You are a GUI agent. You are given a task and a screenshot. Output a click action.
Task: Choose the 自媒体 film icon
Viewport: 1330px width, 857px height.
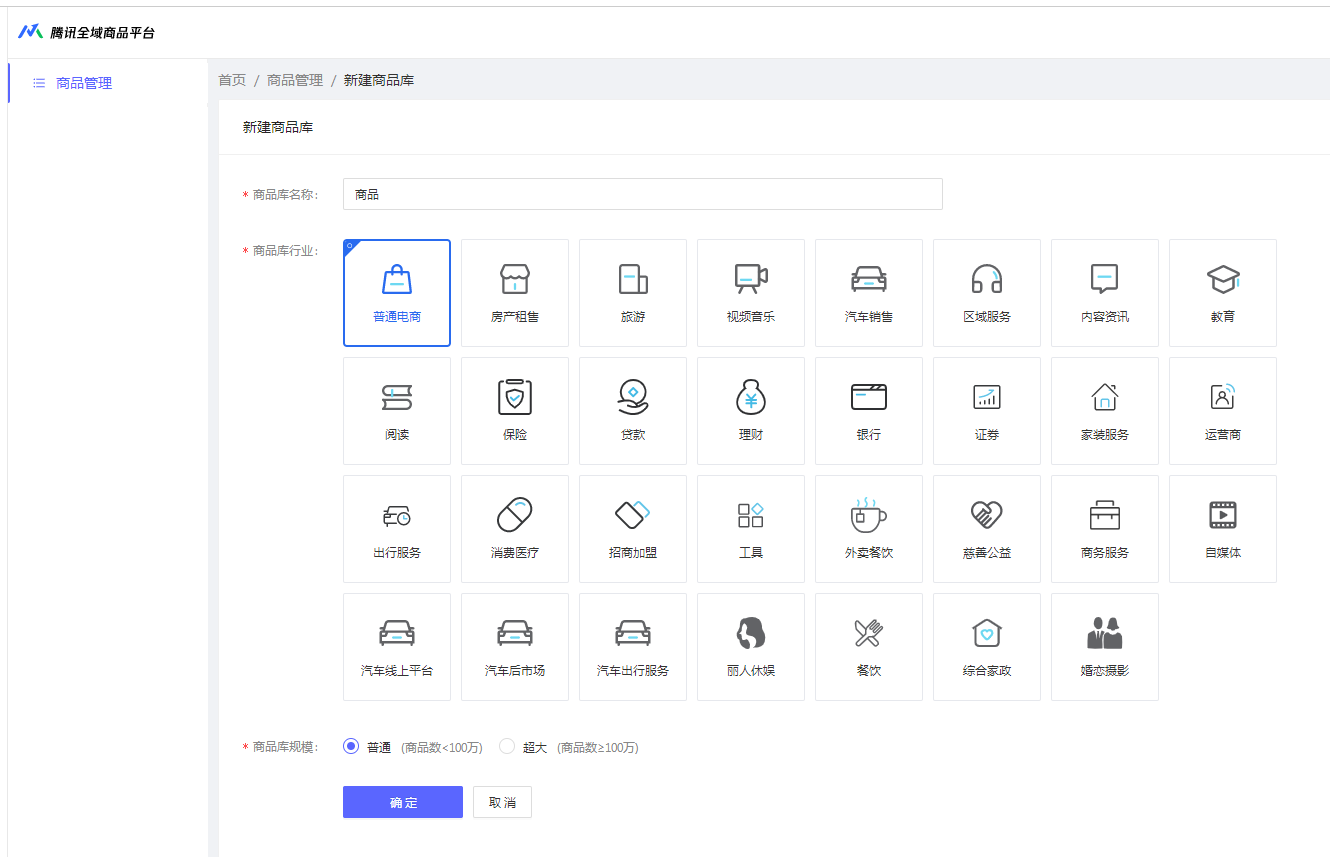point(1223,515)
